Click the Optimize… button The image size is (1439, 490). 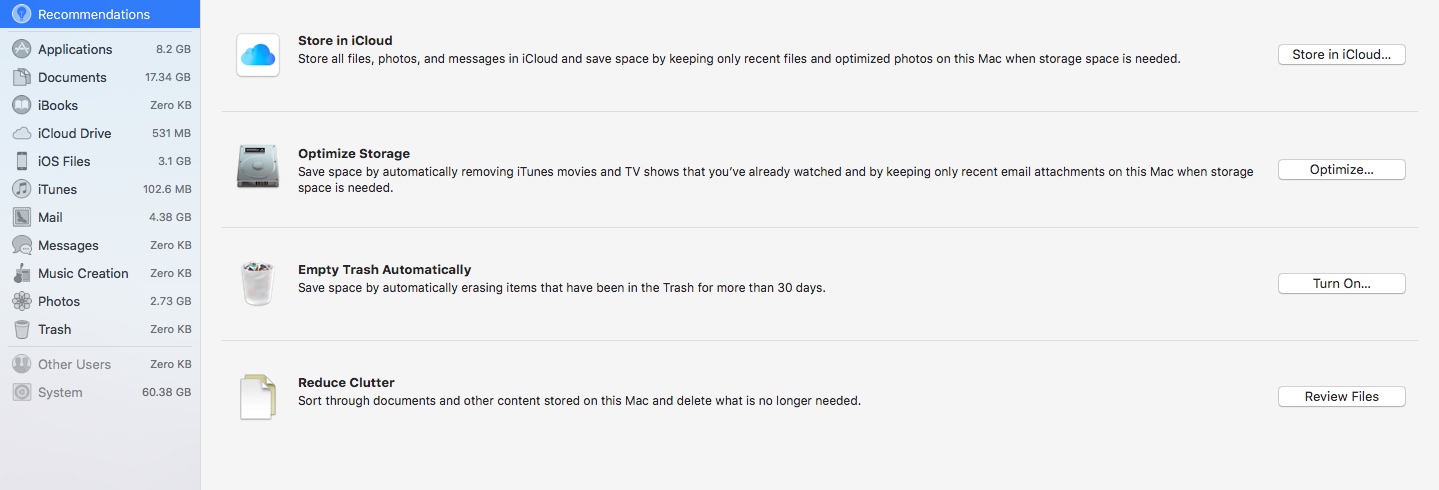(1341, 170)
